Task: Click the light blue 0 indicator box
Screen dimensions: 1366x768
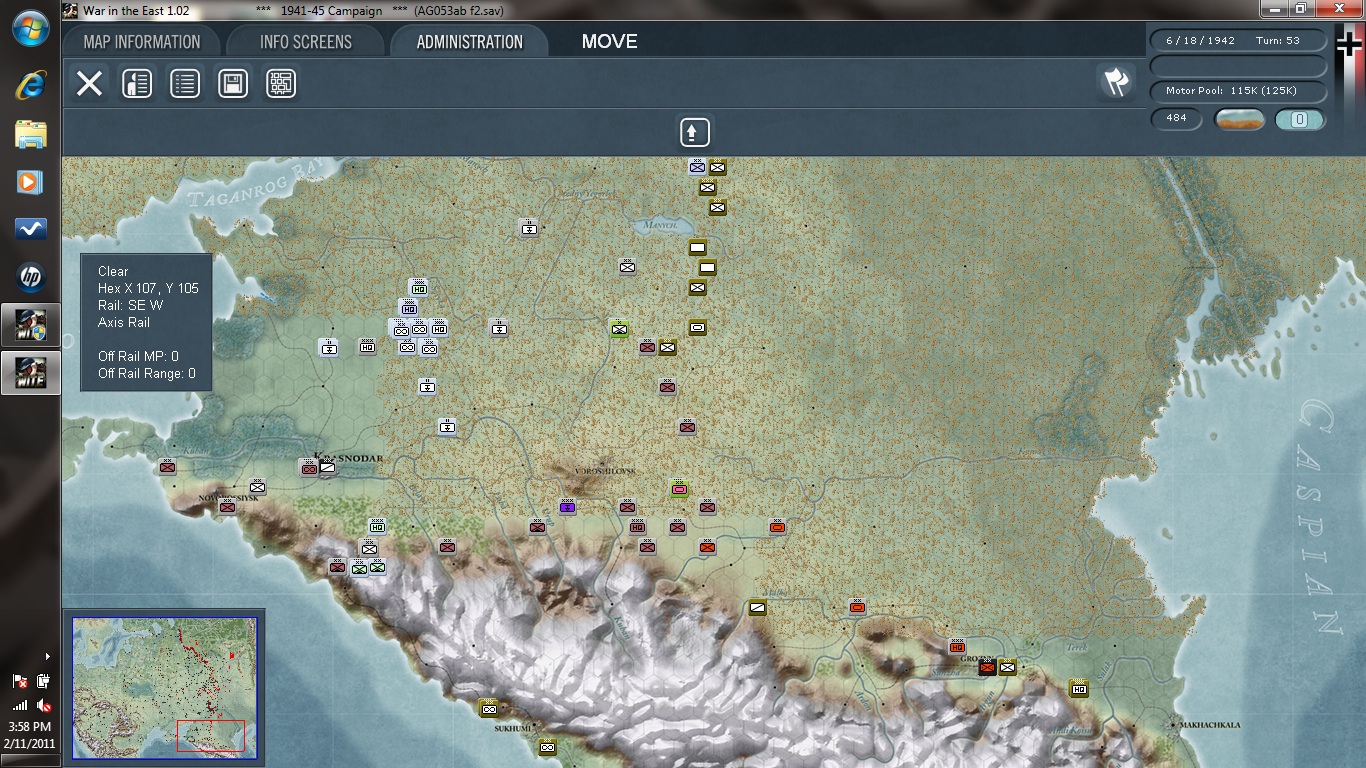Action: click(1300, 120)
